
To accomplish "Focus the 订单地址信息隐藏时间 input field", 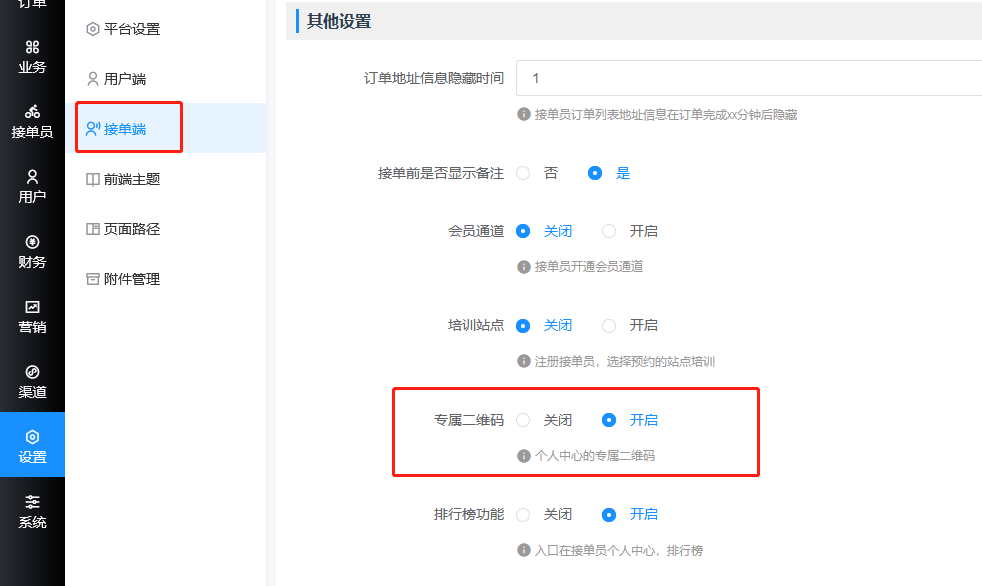I will [x=749, y=78].
